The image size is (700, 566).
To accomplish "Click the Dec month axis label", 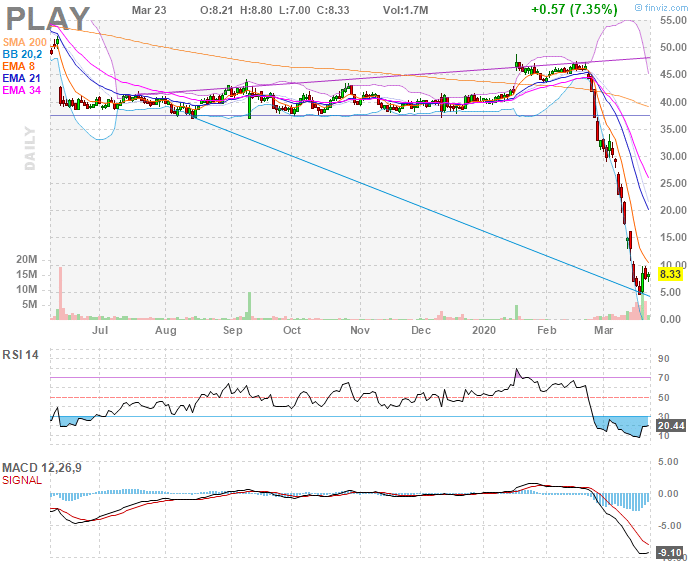I will point(421,330).
